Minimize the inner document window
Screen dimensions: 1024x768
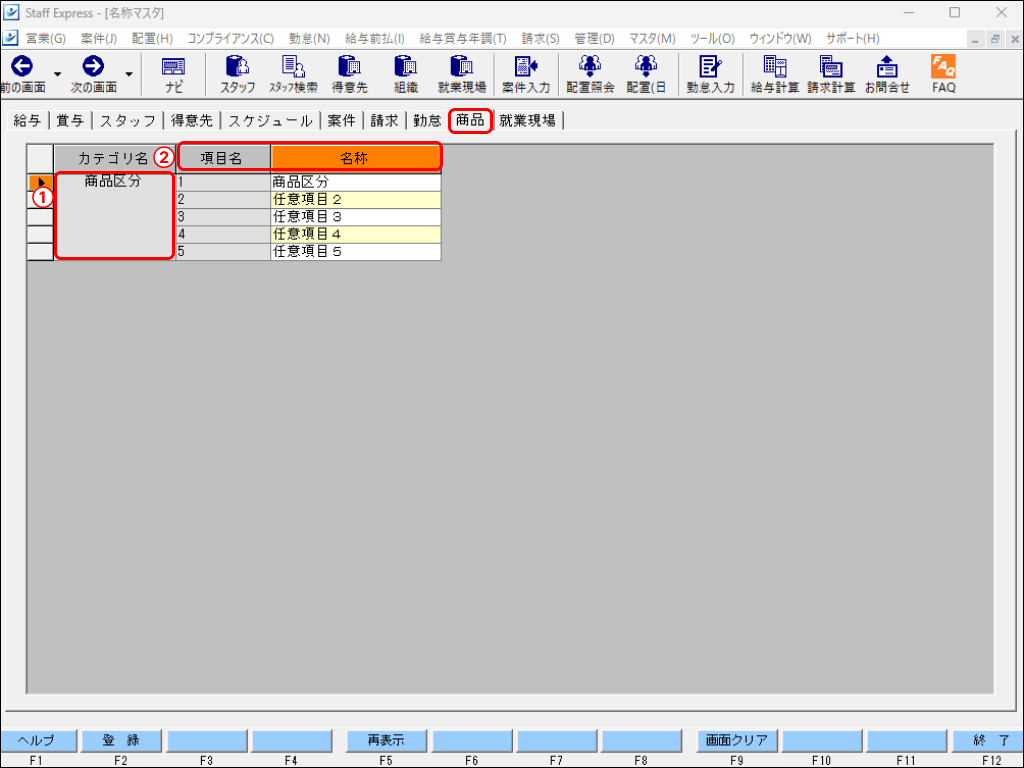[975, 39]
